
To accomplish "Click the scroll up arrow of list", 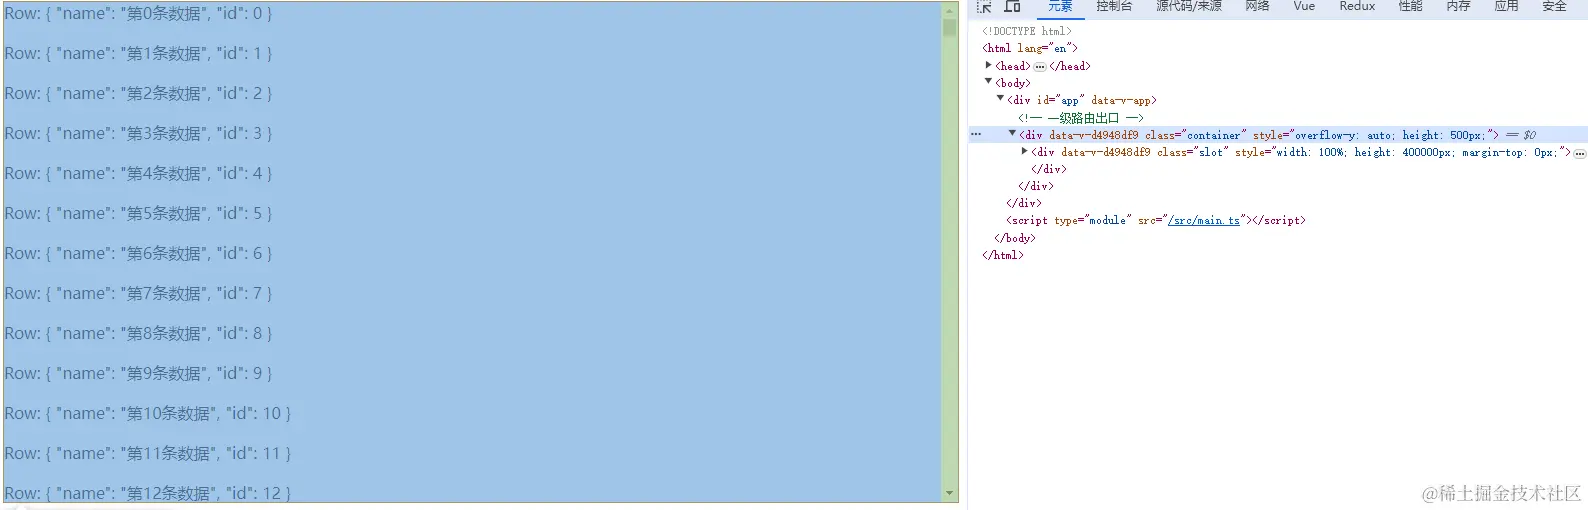I will coord(949,11).
